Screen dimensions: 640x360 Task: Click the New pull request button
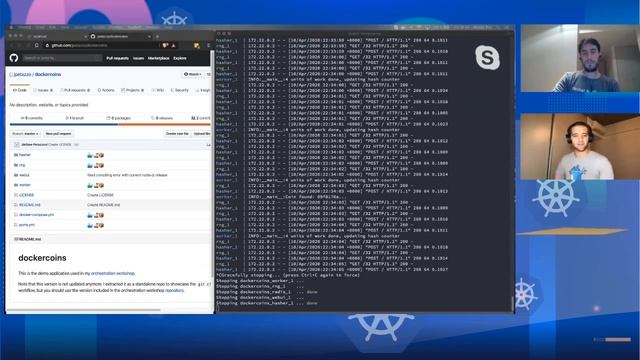58,133
